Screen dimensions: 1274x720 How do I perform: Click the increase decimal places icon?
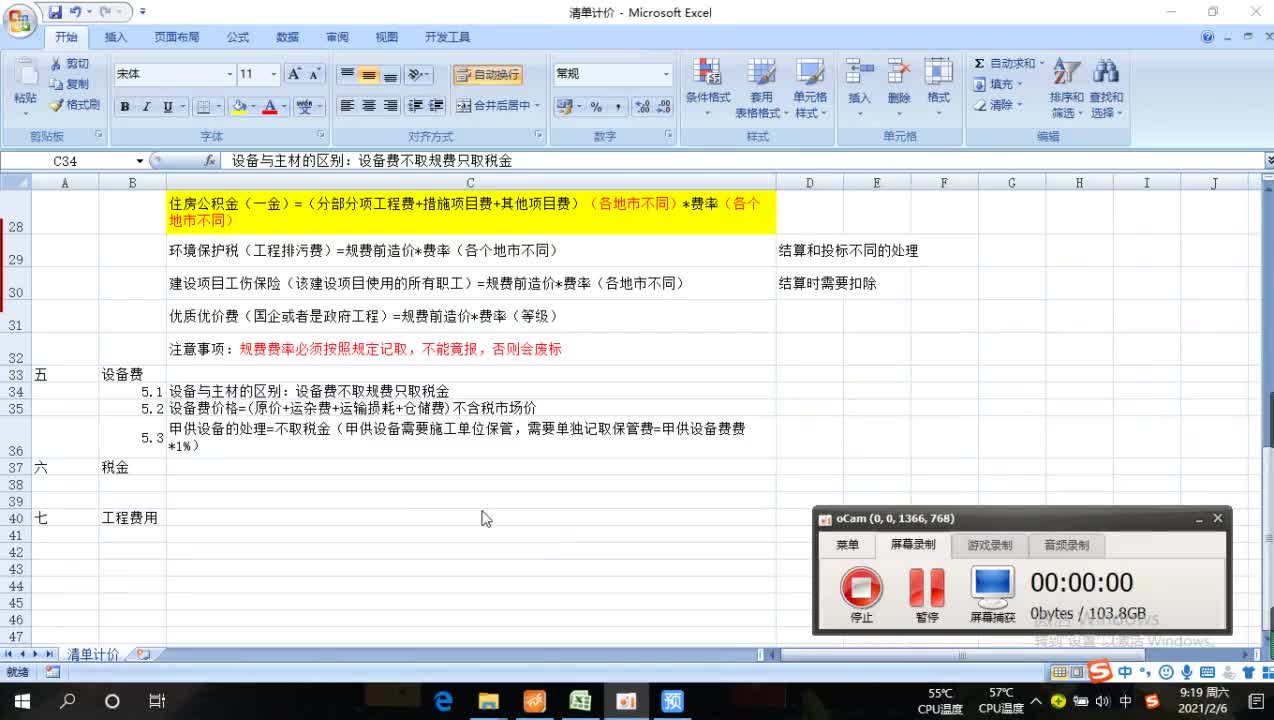pos(641,107)
